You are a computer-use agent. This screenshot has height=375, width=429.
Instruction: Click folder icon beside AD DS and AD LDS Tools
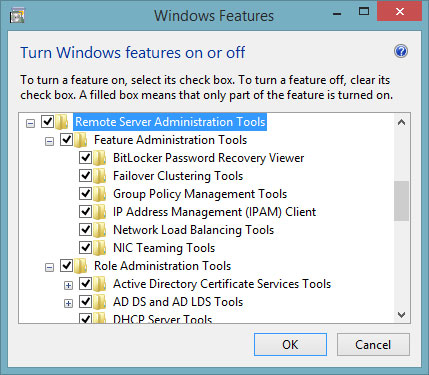(99, 302)
